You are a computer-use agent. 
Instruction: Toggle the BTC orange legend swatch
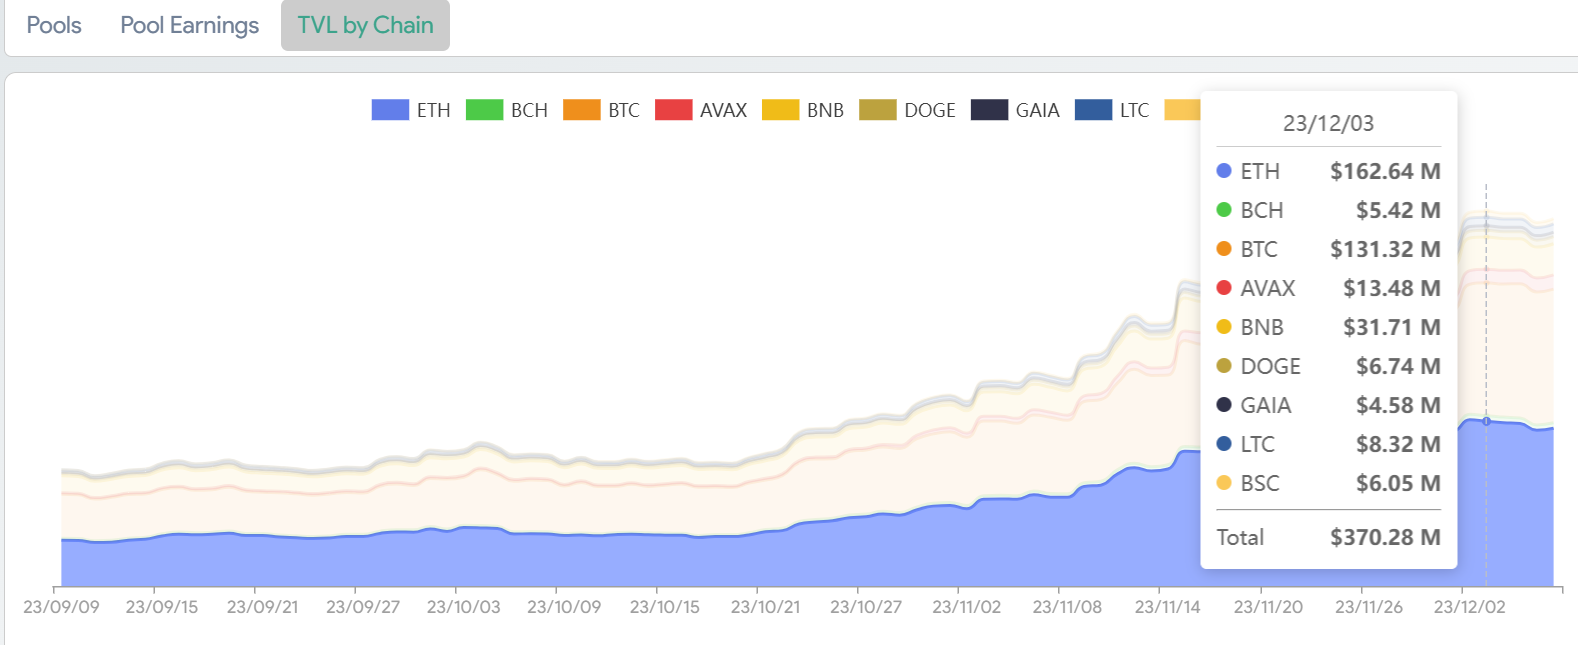tap(582, 110)
